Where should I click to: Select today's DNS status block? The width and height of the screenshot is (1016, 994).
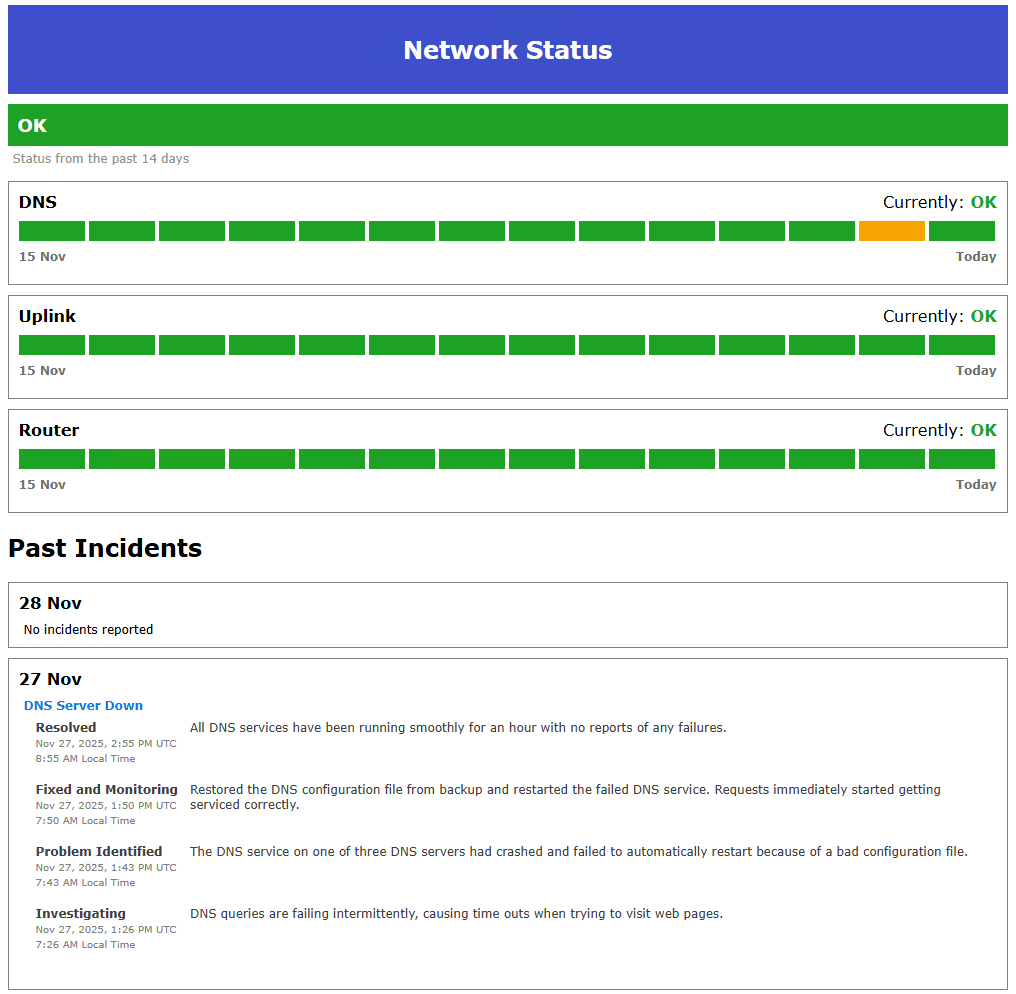(961, 230)
